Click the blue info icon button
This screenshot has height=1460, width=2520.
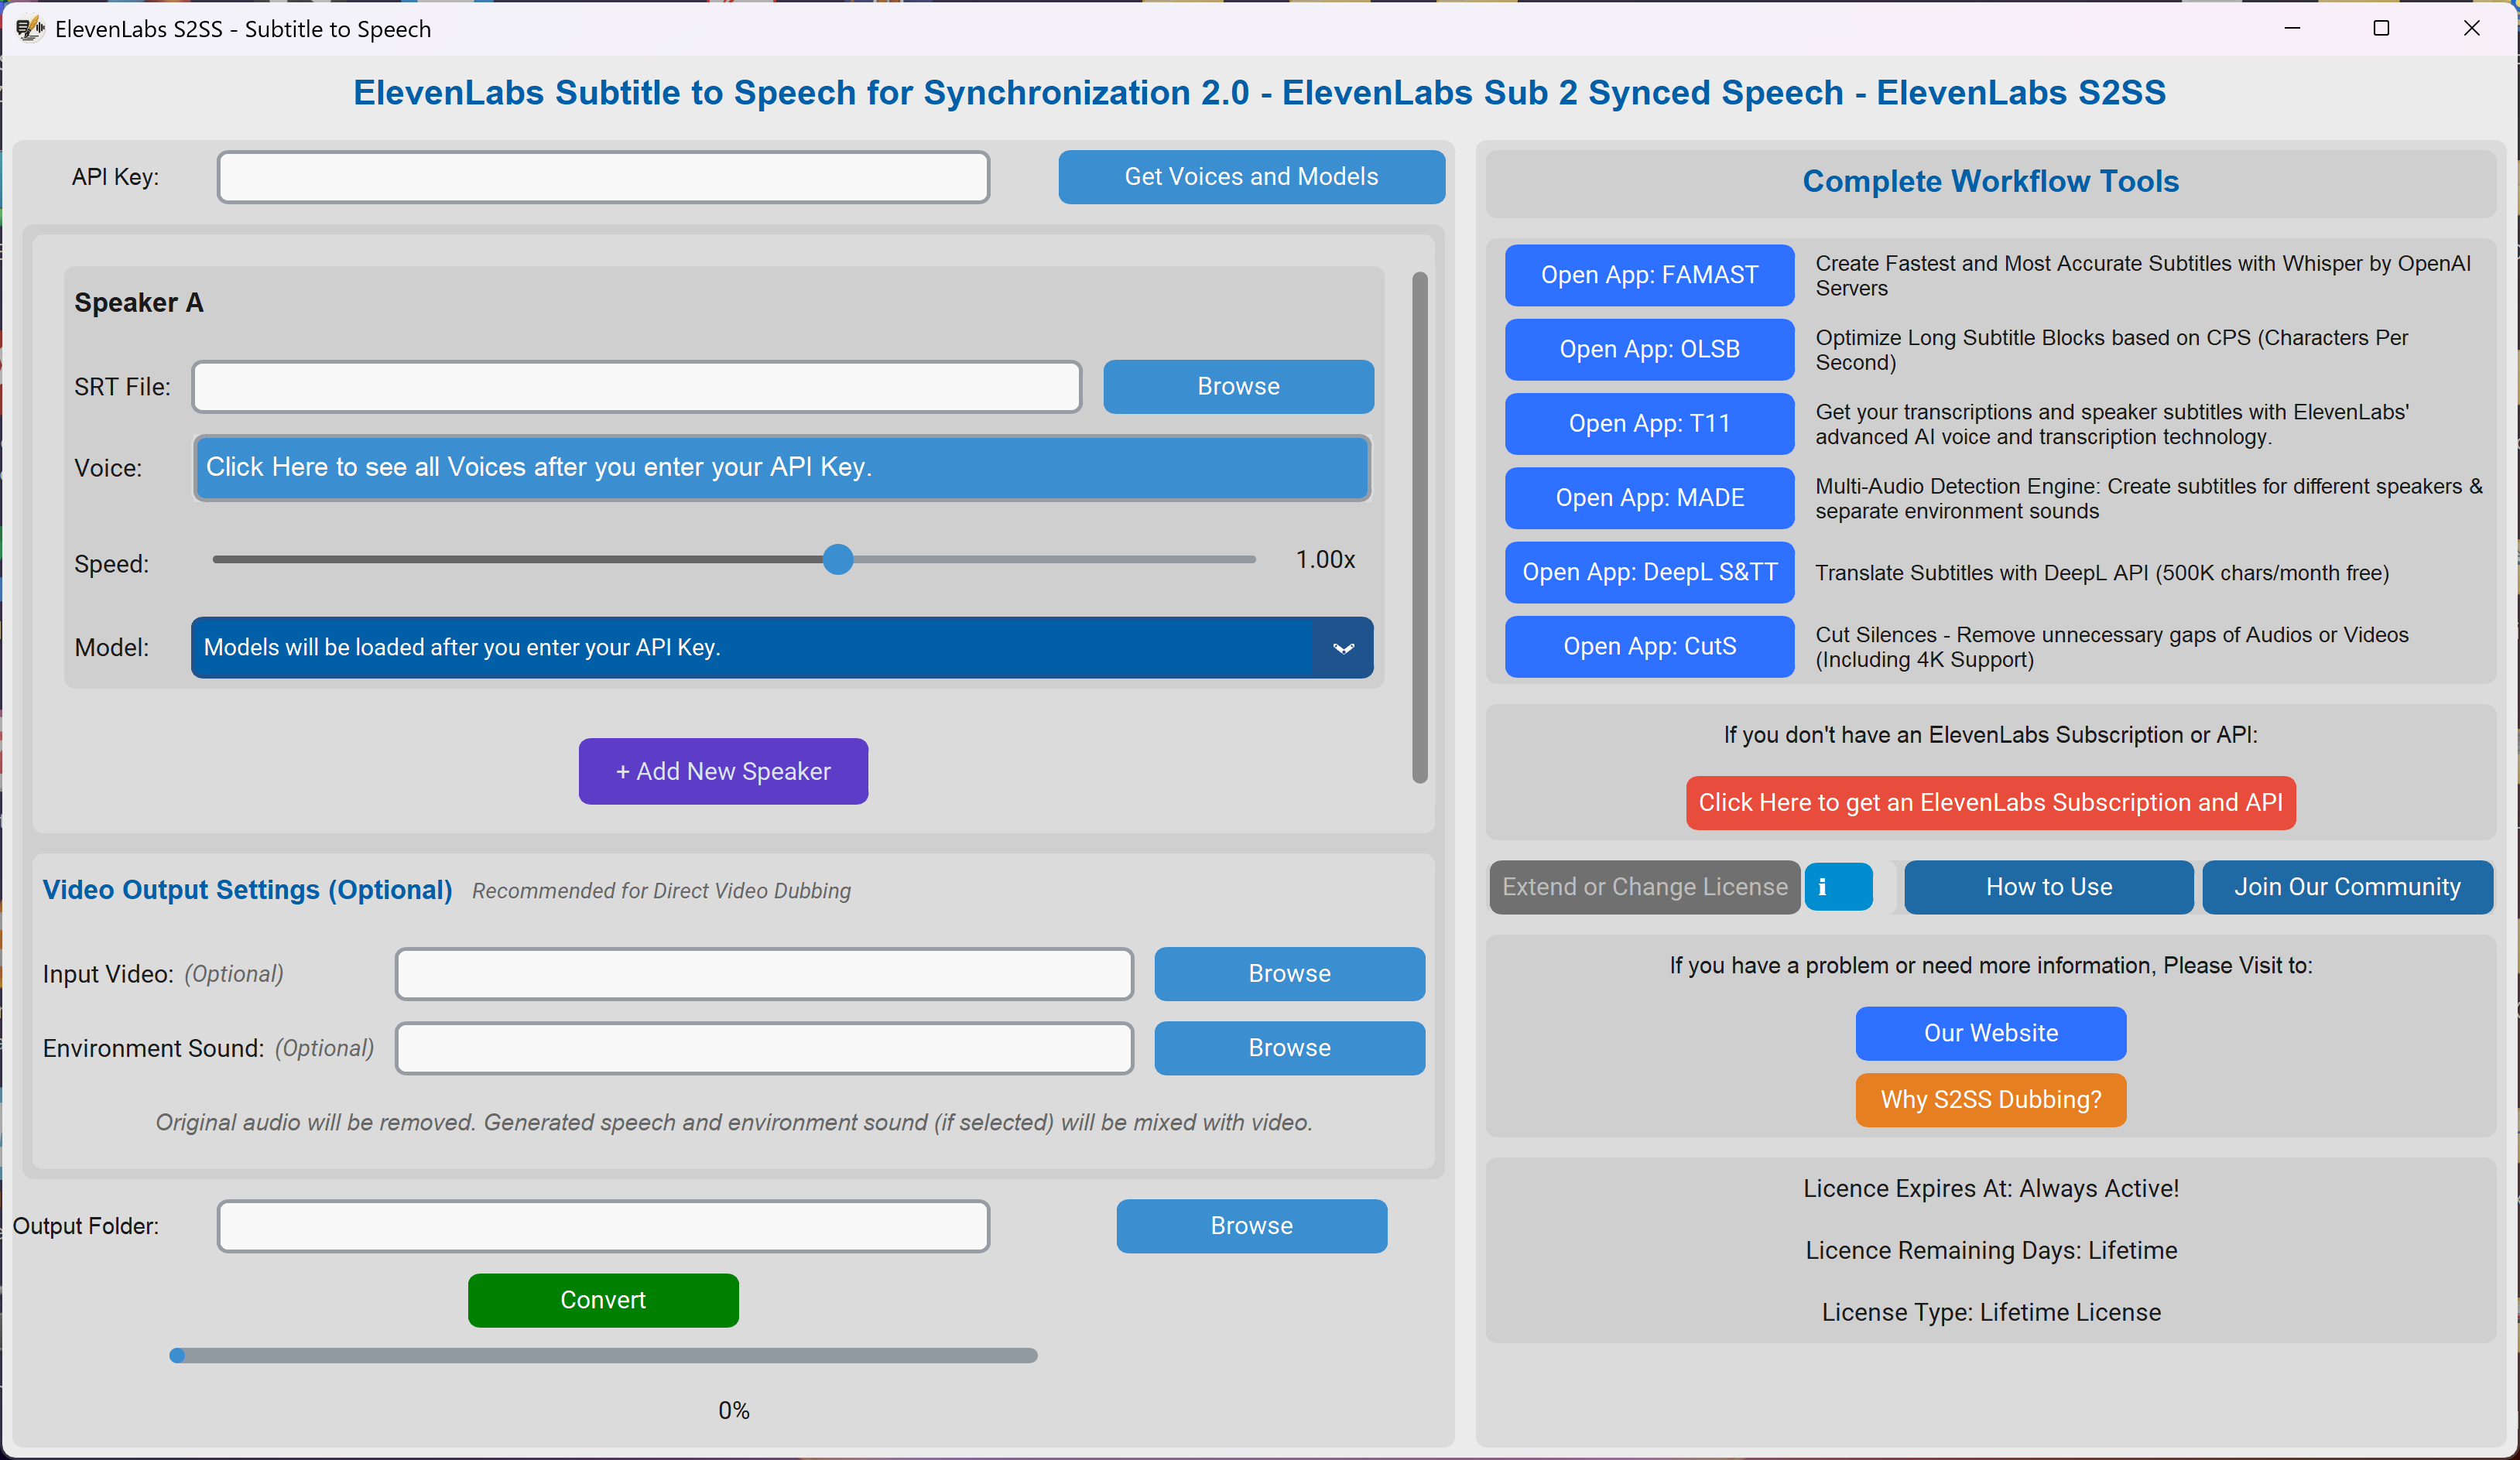tap(1837, 887)
